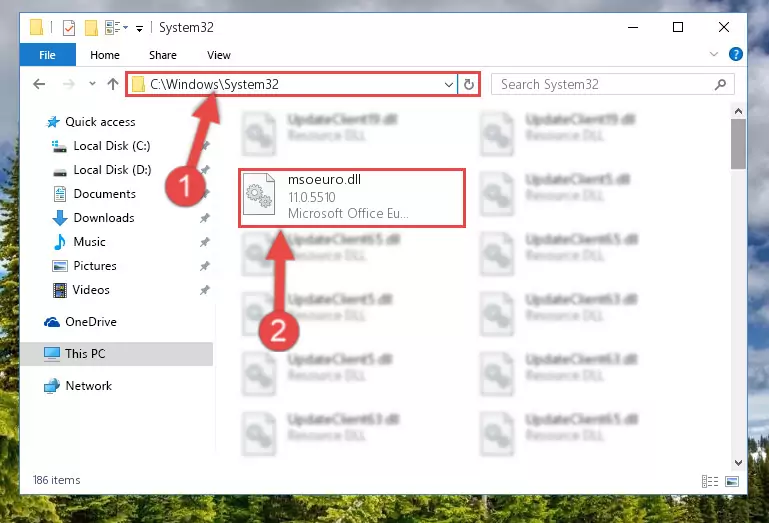Viewport: 769px width, 523px height.
Task: Click the C:\Windows\System32 address bar
Action: (291, 84)
